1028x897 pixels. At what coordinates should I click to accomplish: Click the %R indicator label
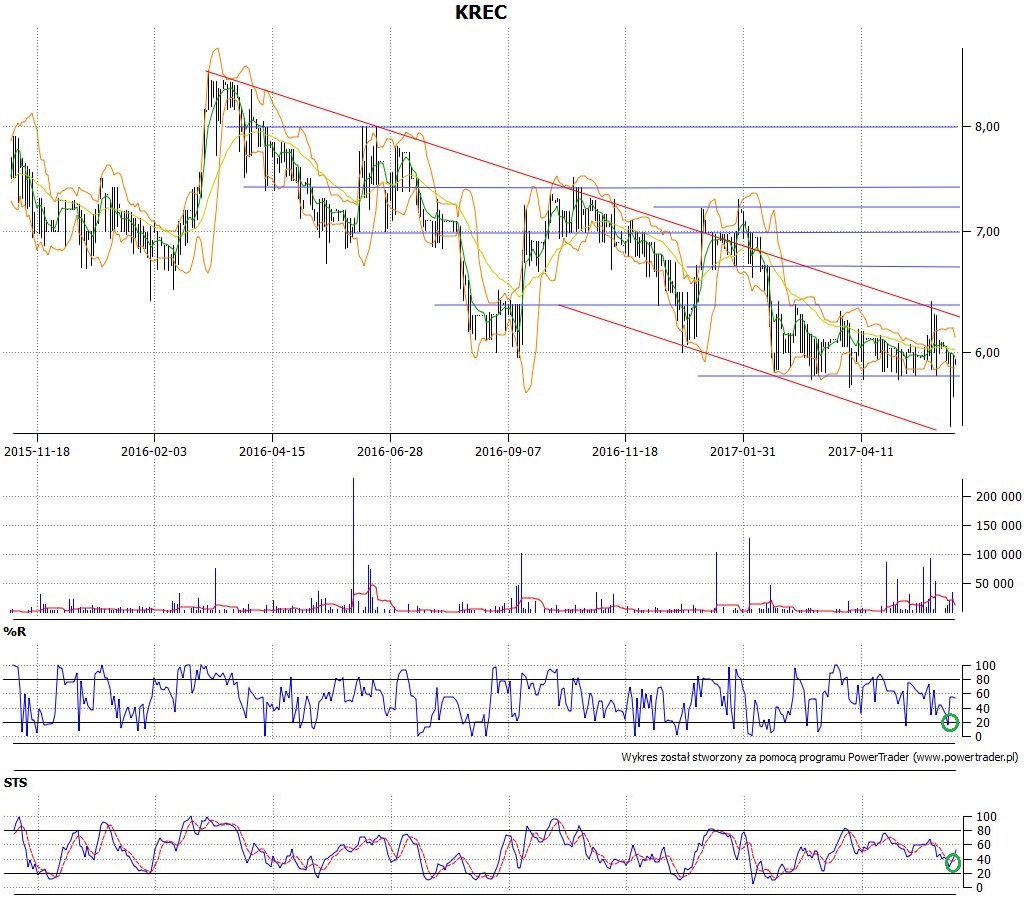pos(14,632)
